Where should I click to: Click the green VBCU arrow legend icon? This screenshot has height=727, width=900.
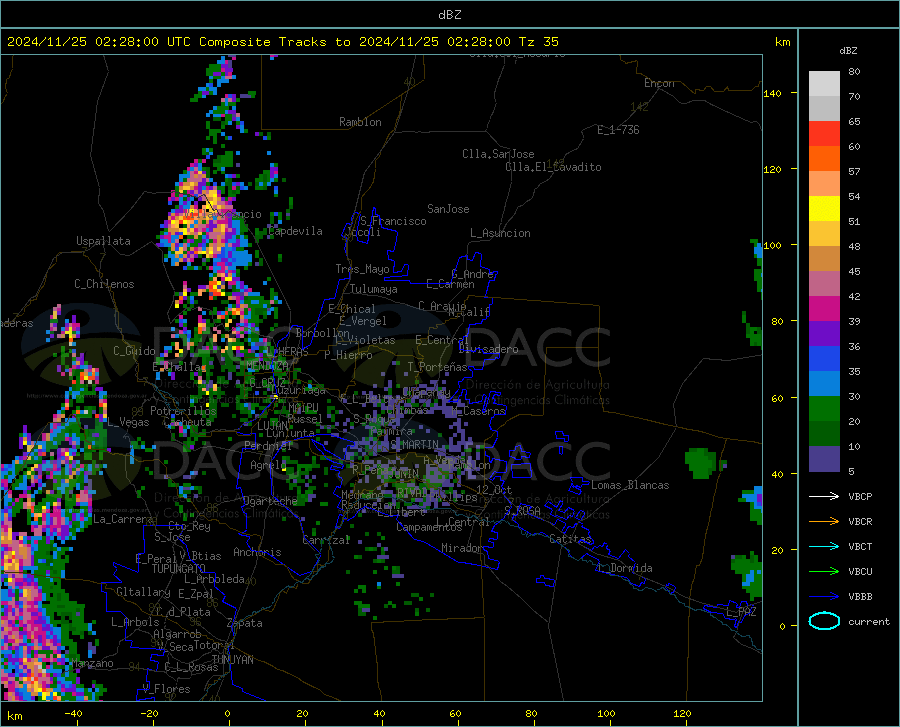click(824, 572)
